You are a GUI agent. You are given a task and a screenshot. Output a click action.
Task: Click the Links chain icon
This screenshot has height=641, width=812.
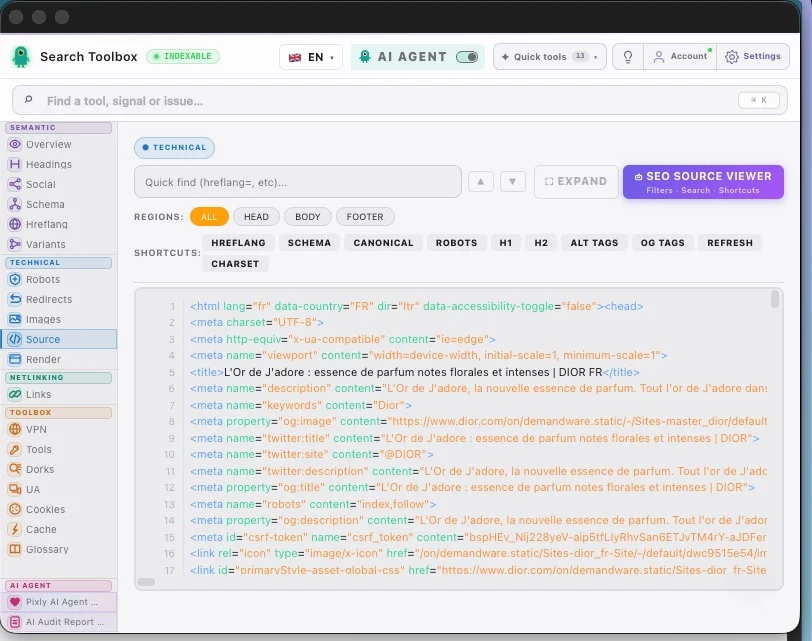15,395
